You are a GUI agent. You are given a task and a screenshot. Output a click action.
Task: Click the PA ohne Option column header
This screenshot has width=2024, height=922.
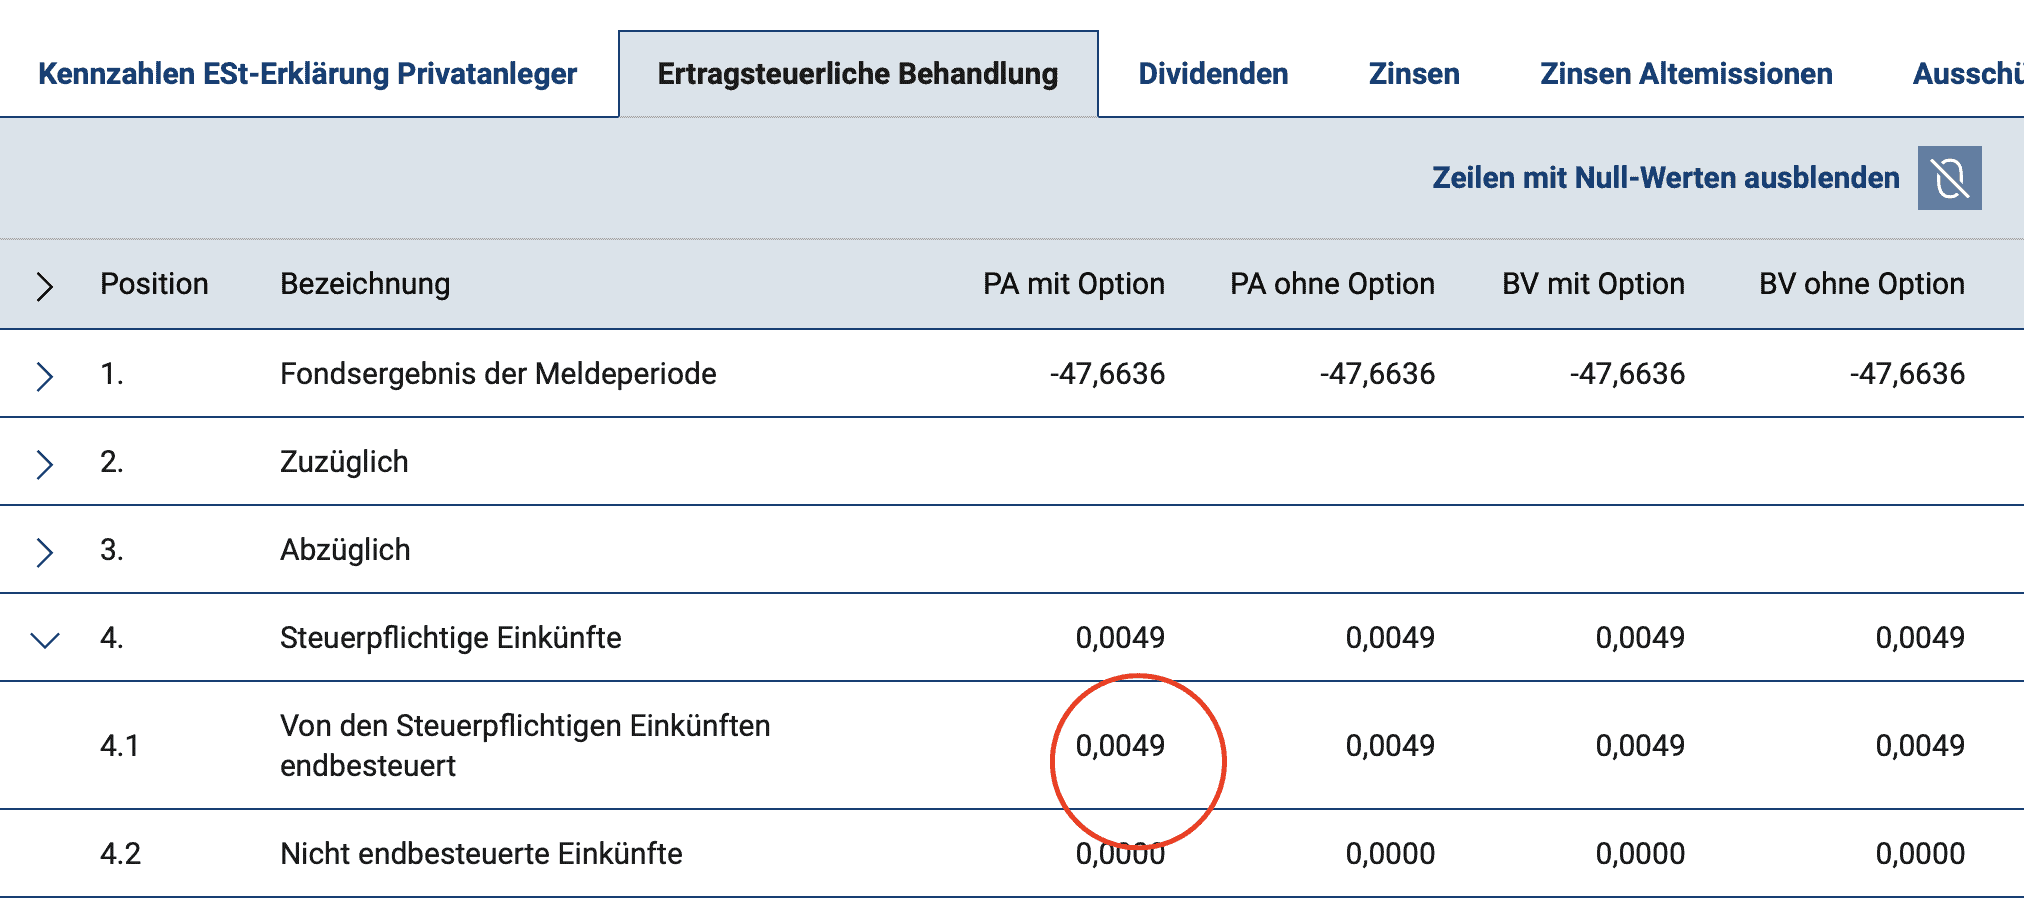[x=1332, y=284]
